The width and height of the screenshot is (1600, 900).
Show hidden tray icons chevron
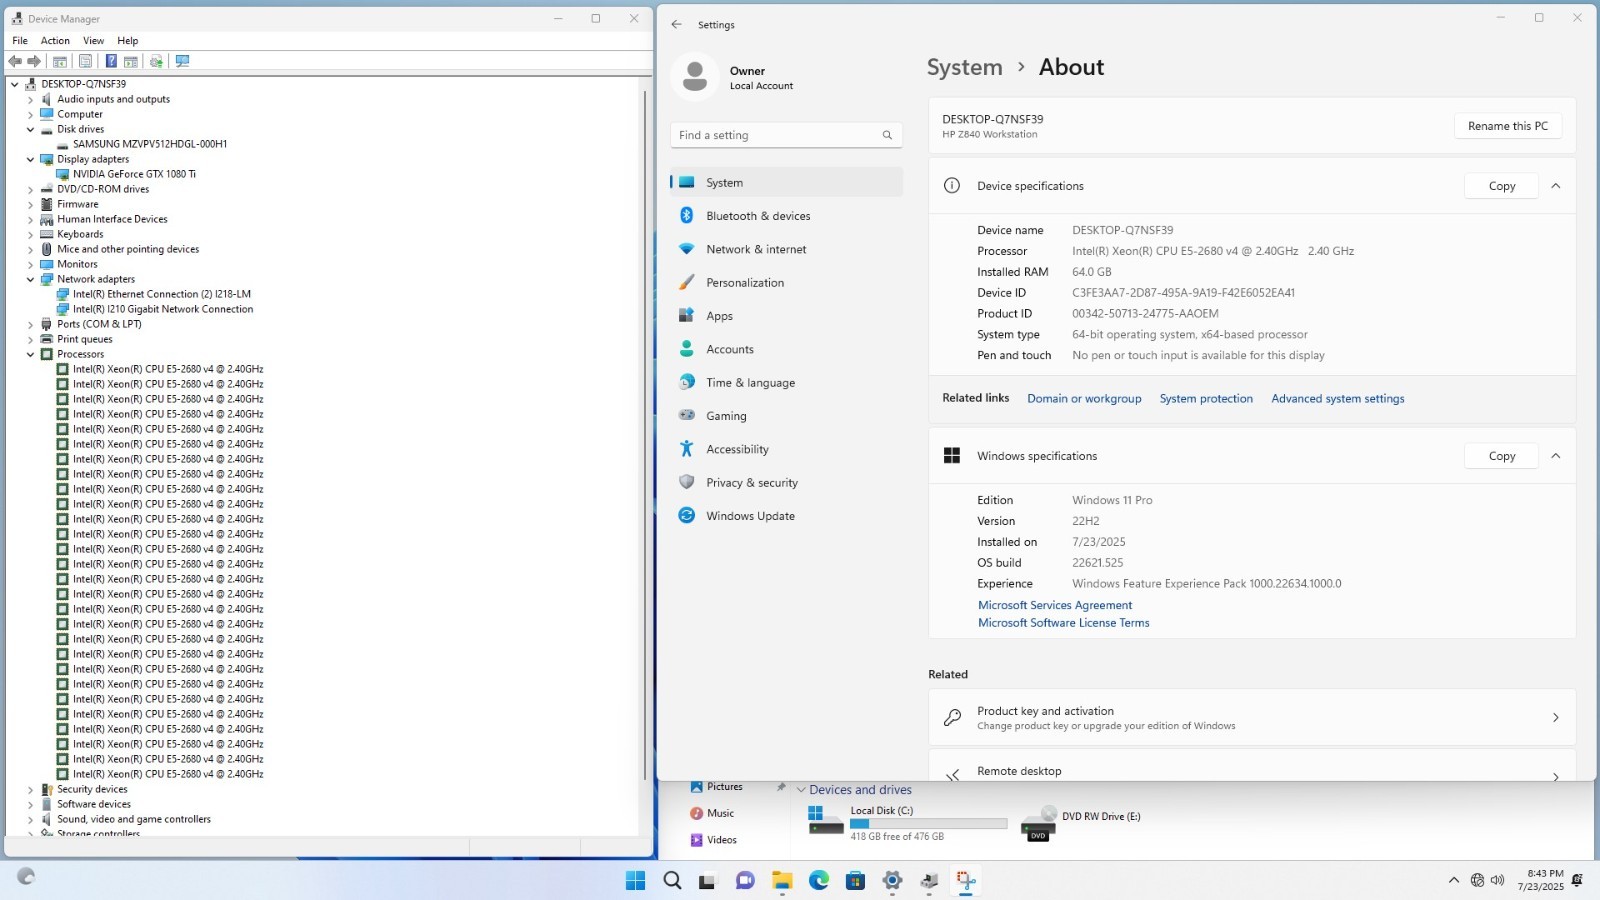1453,880
